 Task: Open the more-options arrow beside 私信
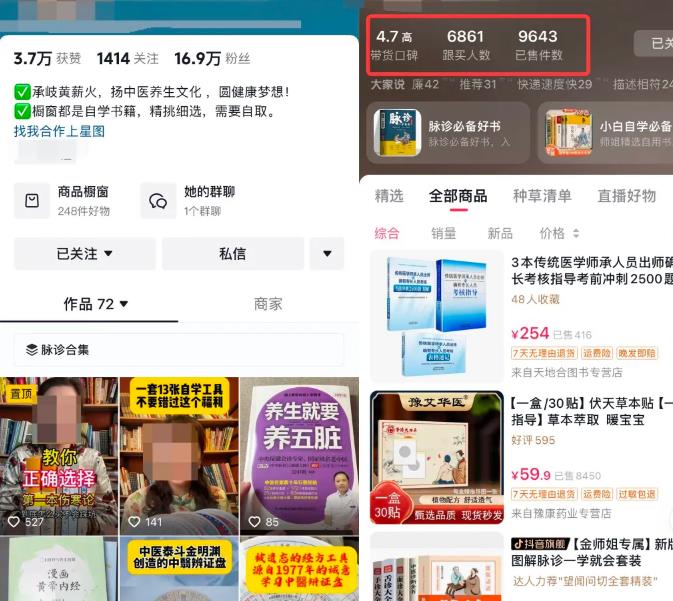(x=327, y=254)
